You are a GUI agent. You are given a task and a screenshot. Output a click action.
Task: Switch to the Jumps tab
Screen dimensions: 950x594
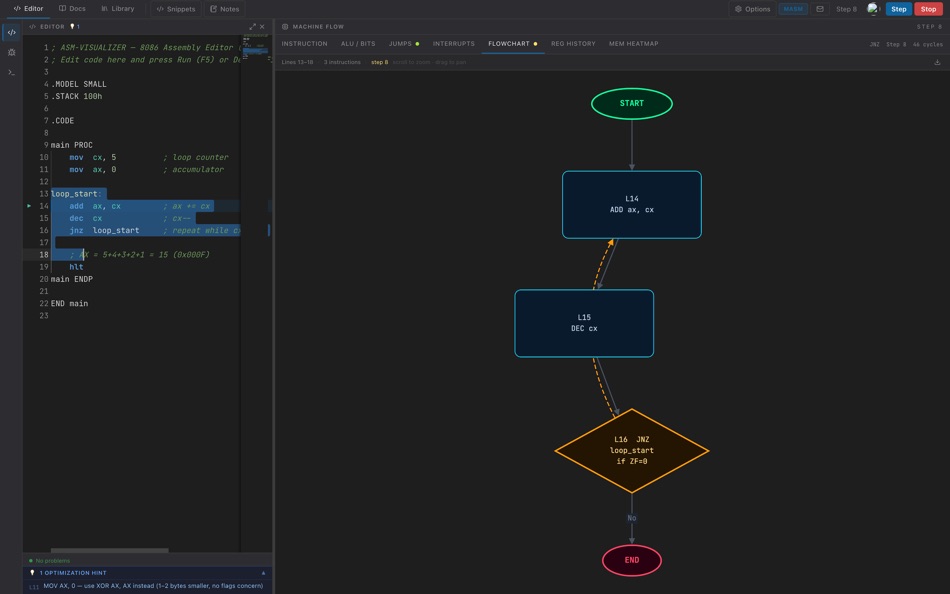click(x=404, y=44)
